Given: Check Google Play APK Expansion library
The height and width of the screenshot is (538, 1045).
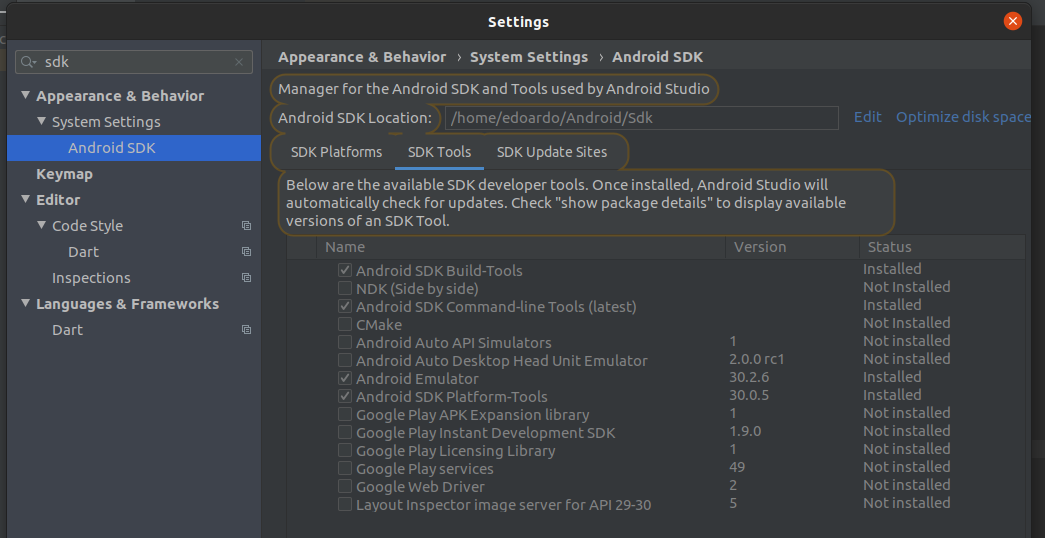Looking at the screenshot, I should click(x=345, y=414).
